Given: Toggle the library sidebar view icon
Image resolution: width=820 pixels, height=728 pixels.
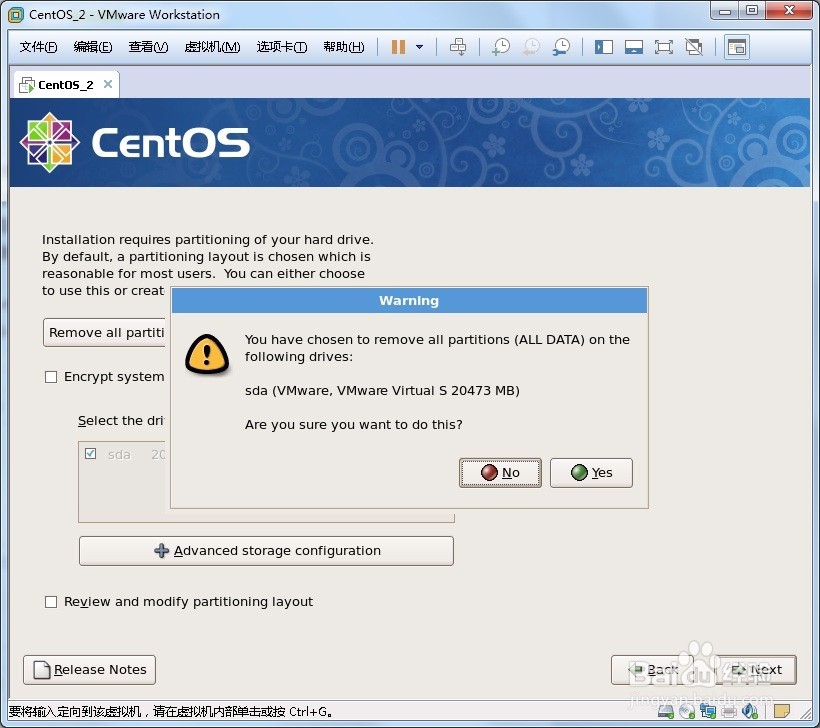Looking at the screenshot, I should [603, 47].
